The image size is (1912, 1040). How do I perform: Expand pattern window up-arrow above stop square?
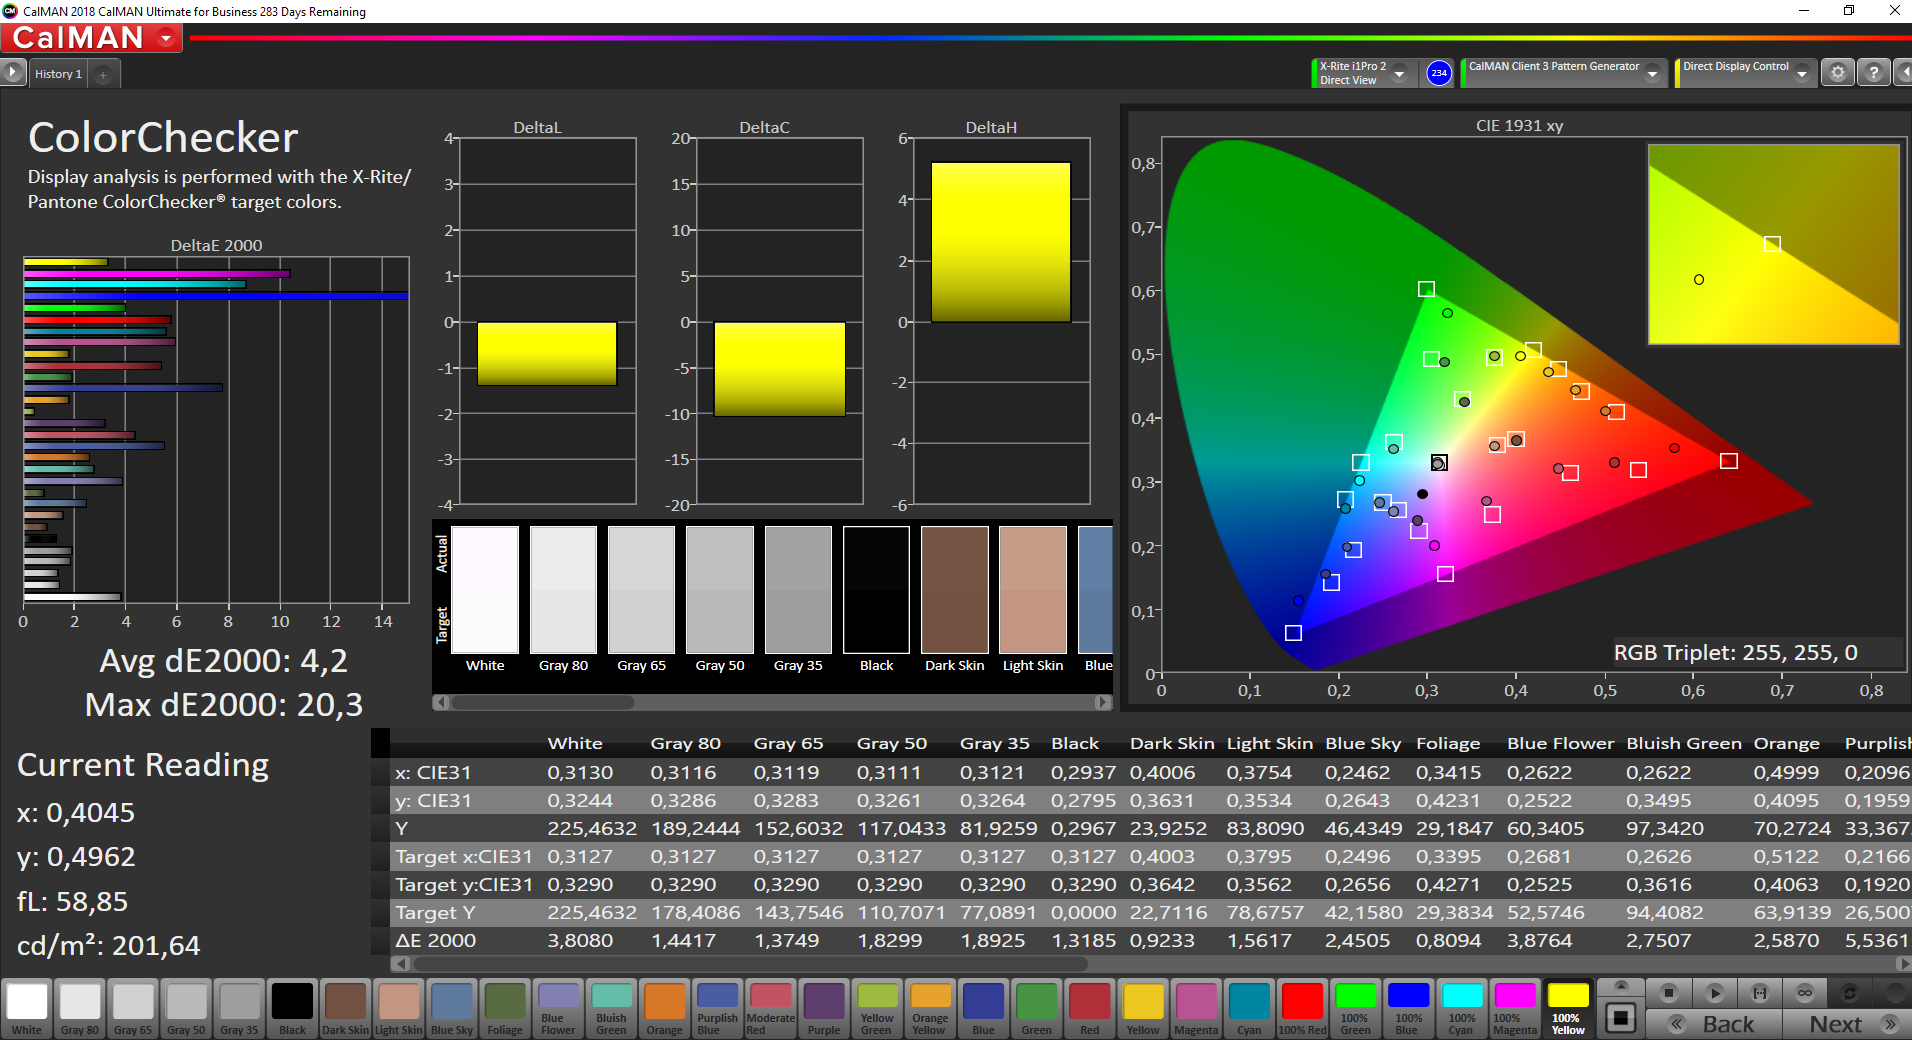coord(1621,986)
